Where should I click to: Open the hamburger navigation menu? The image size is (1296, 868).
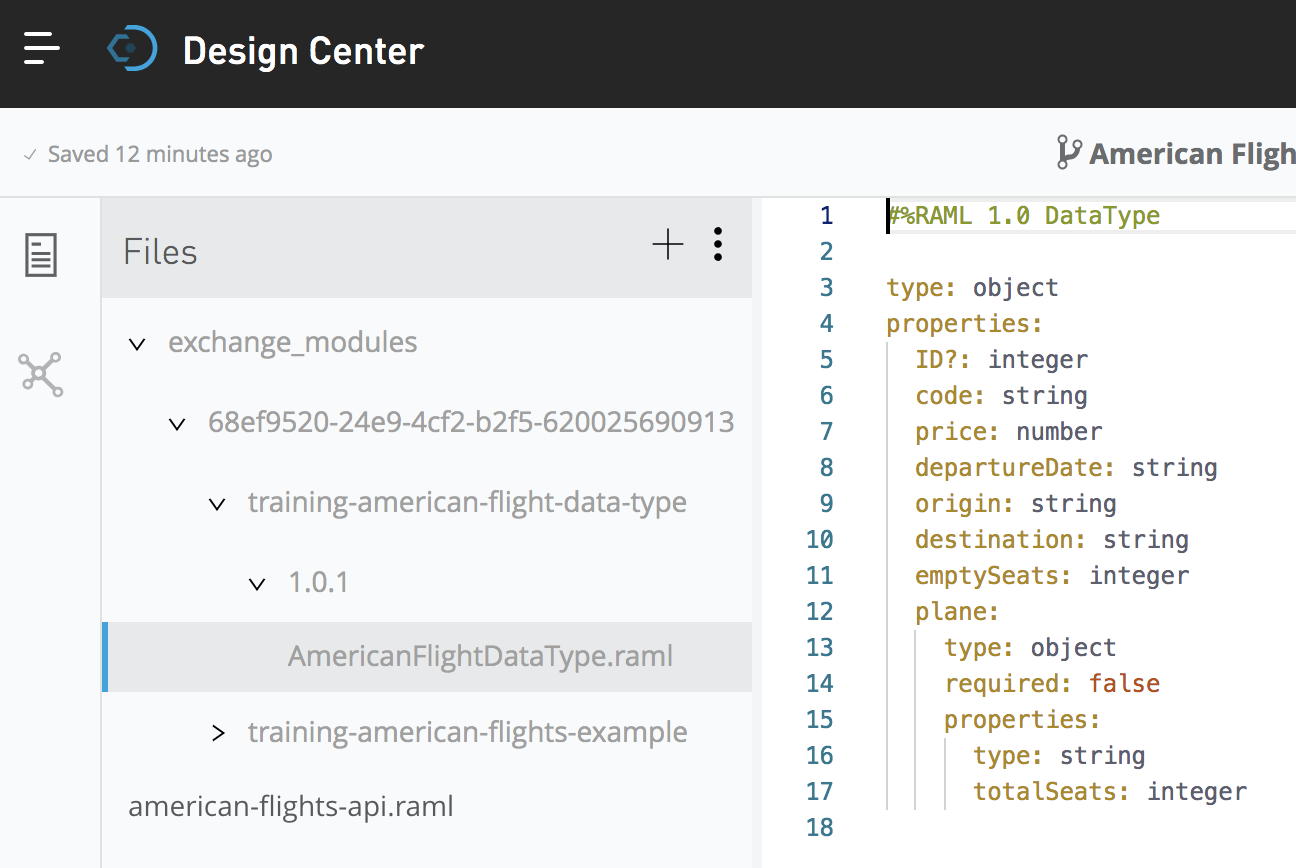coord(42,48)
